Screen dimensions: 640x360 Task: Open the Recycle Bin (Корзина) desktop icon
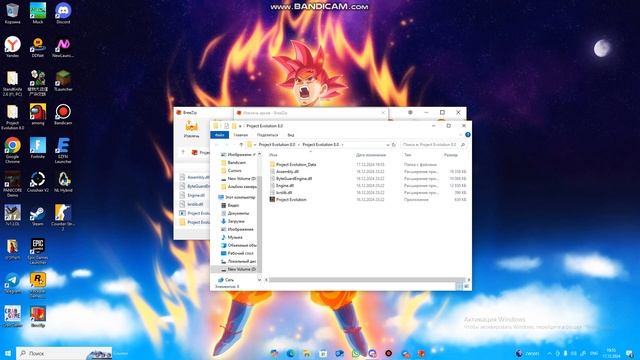[12, 13]
